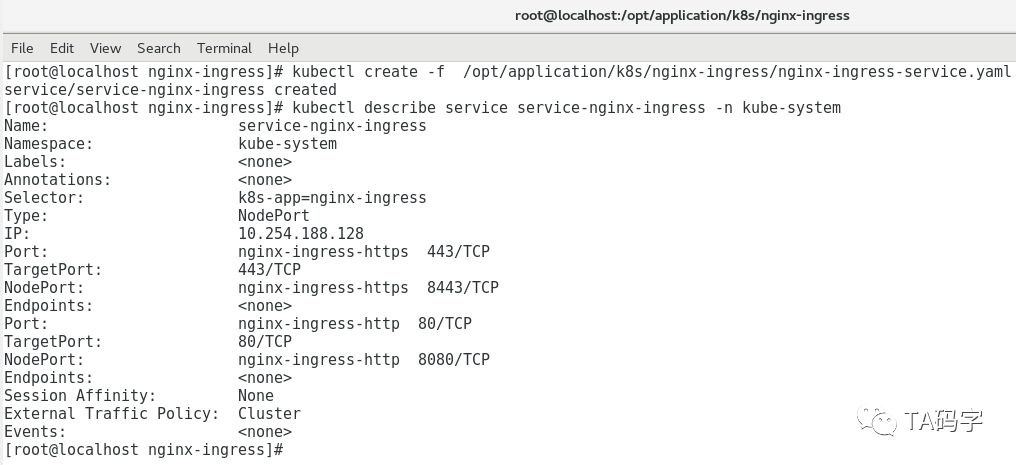Open the View menu

tap(105, 48)
